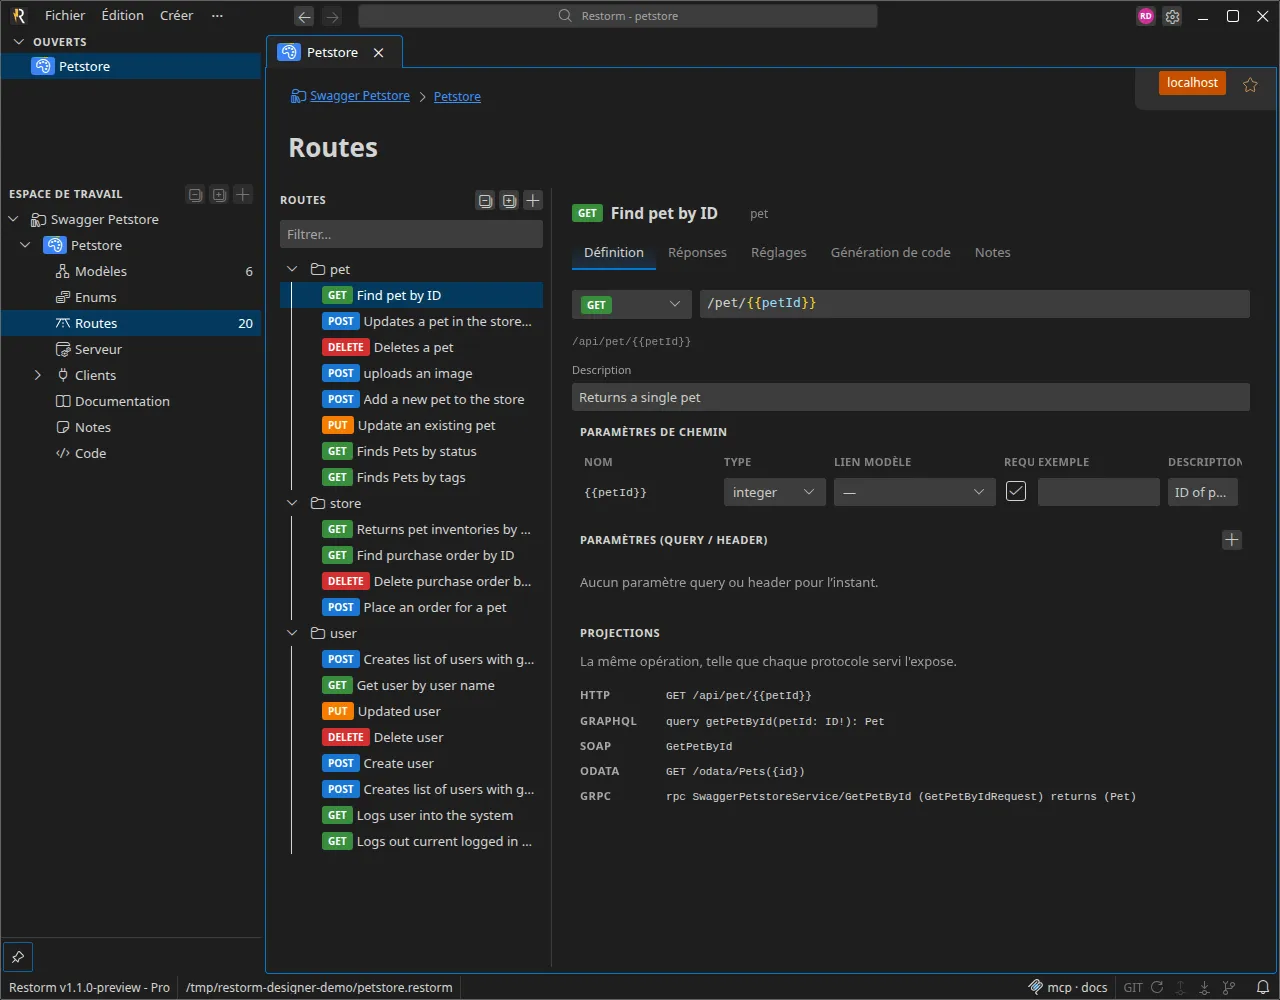The height and width of the screenshot is (1000, 1280).
Task: Click the Git push icon in status bar
Action: (1181, 987)
